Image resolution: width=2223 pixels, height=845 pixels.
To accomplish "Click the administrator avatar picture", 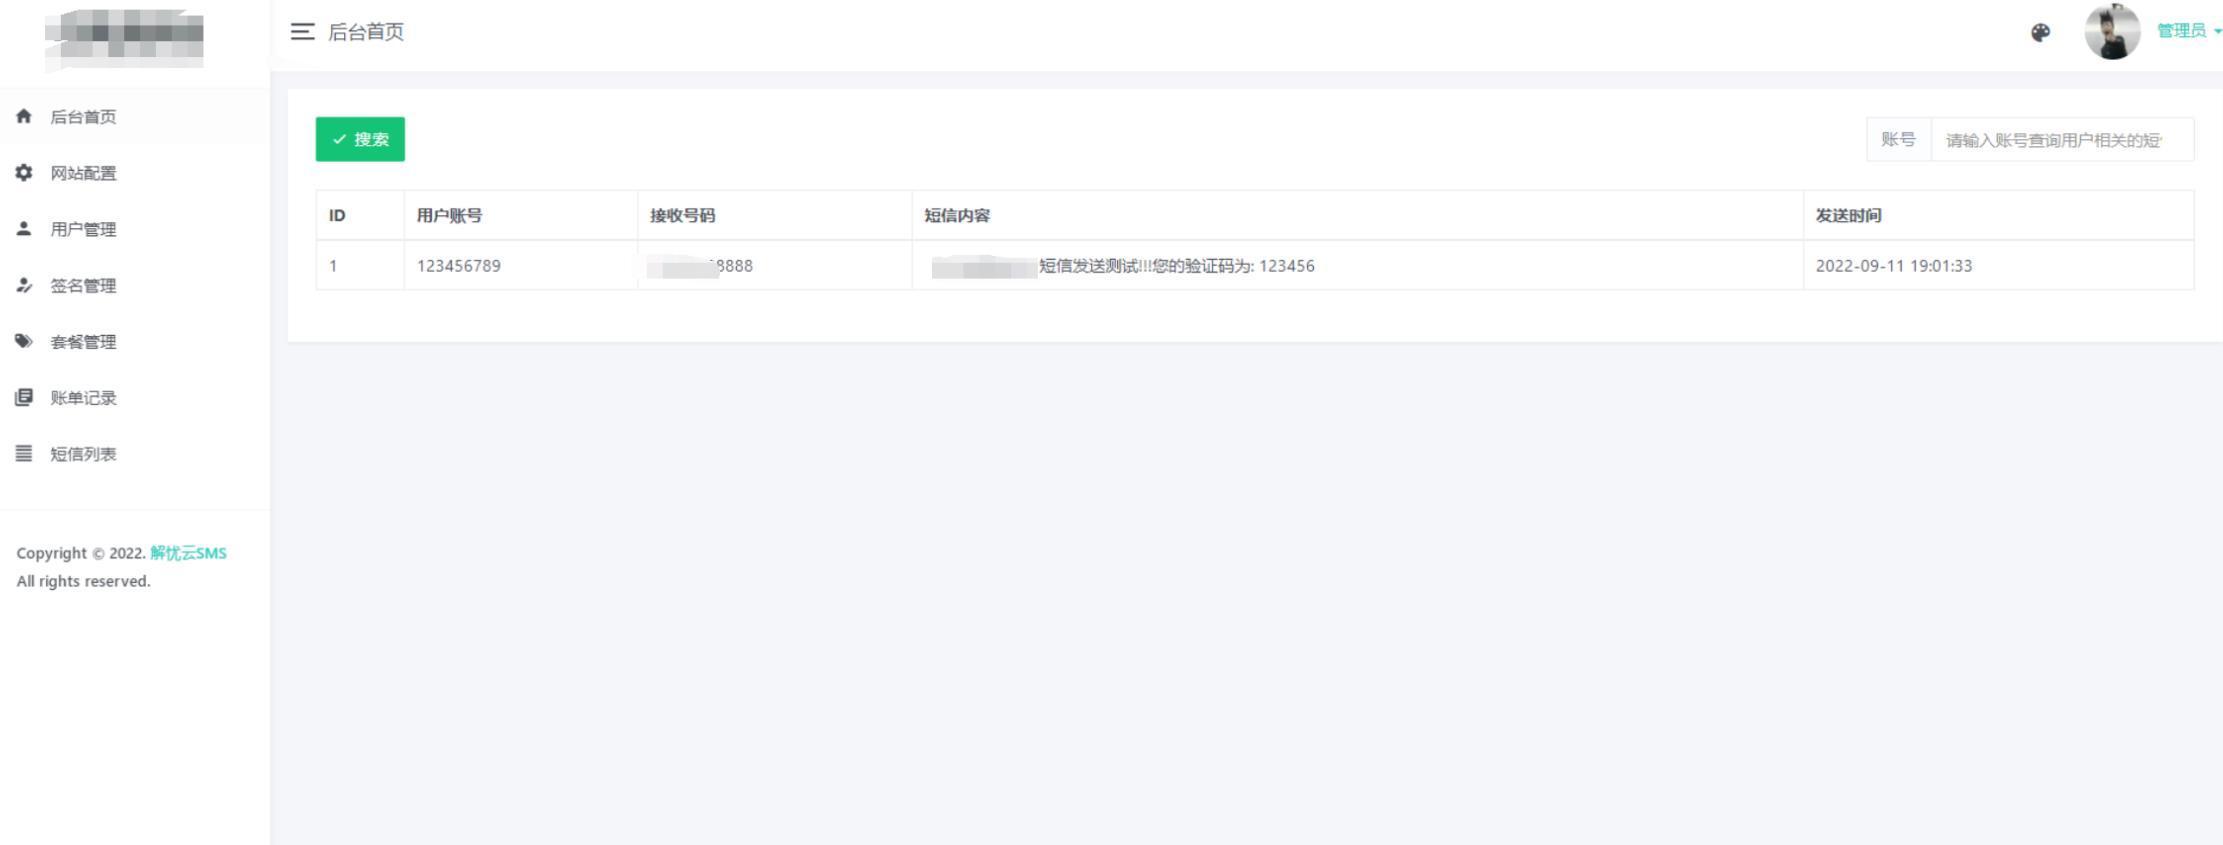I will coord(2112,31).
